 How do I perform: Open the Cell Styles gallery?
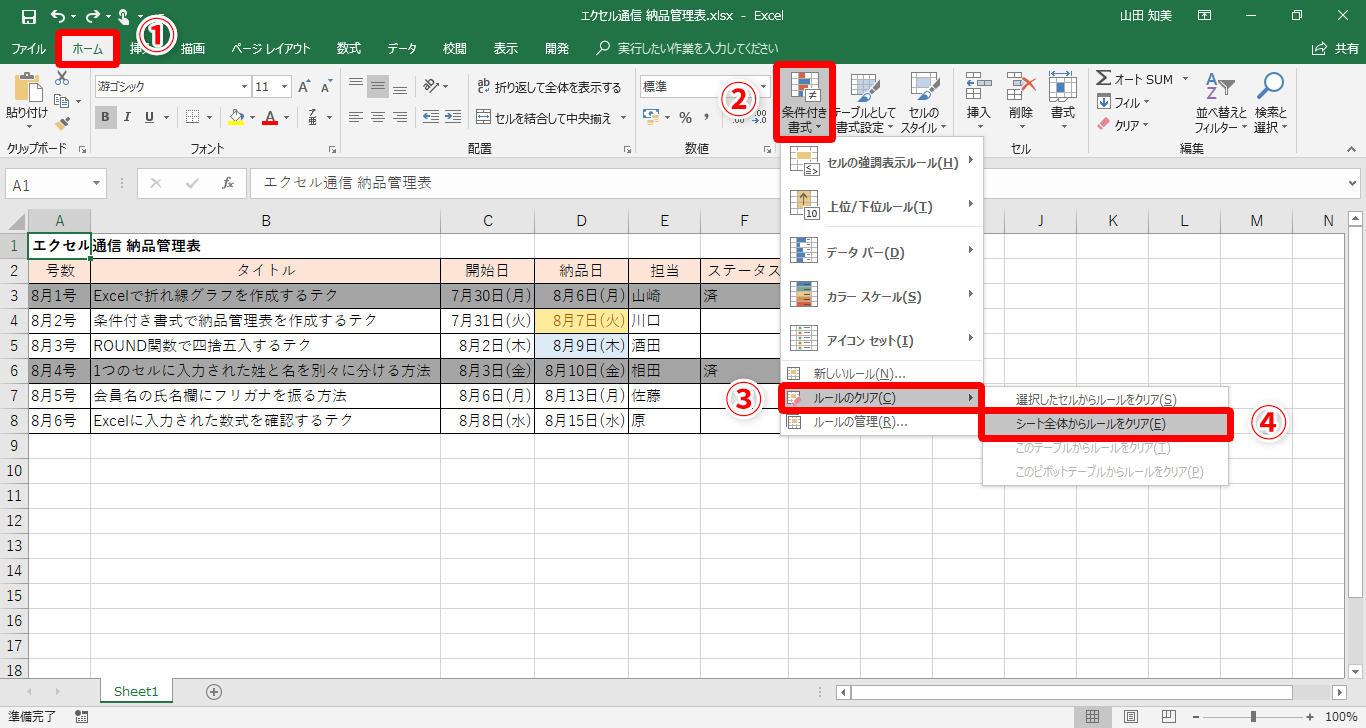pyautogui.click(x=923, y=102)
